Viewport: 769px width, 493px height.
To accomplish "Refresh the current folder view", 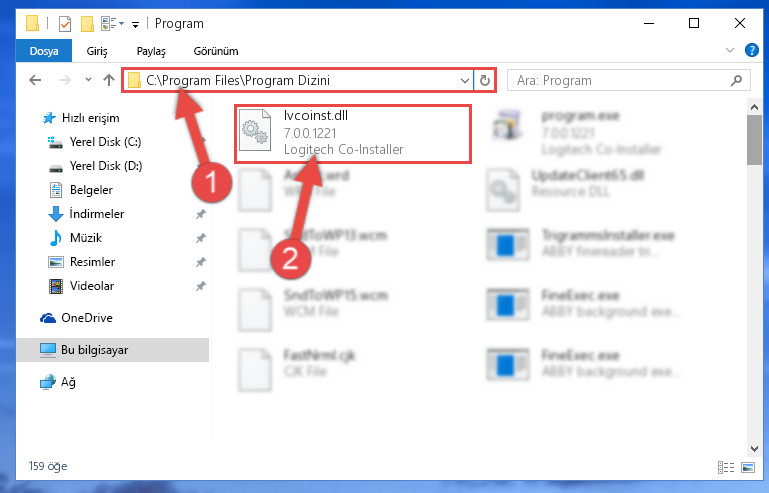I will tap(485, 80).
